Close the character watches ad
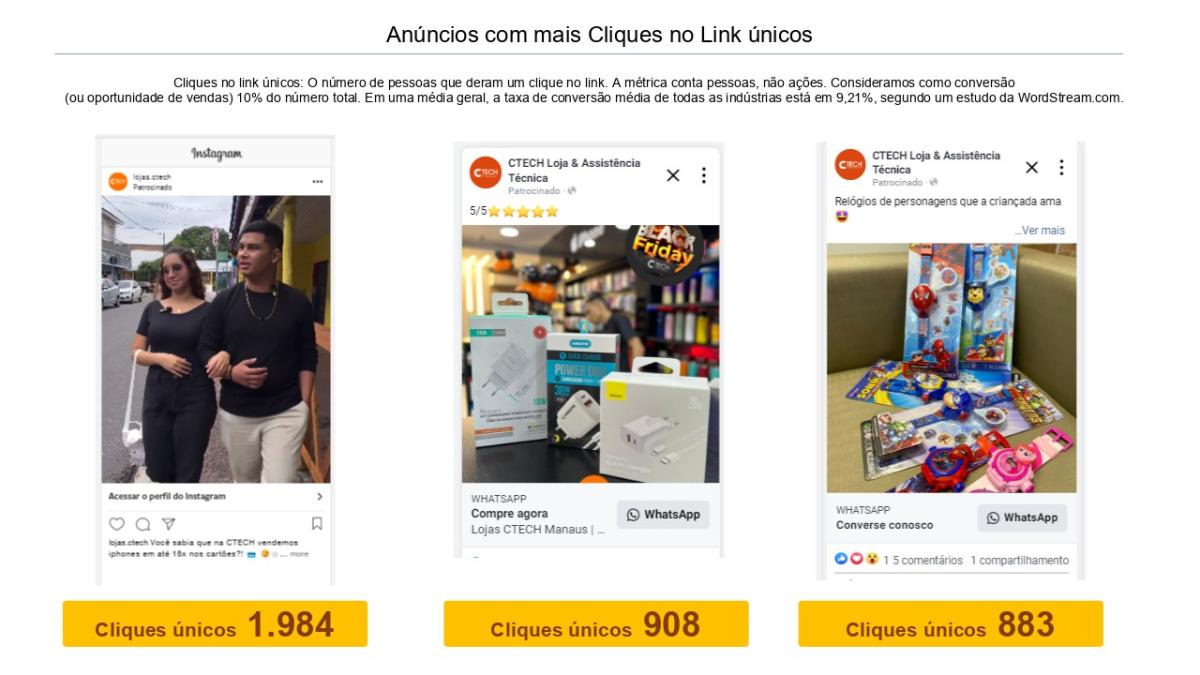This screenshot has width=1200, height=675. click(1032, 167)
